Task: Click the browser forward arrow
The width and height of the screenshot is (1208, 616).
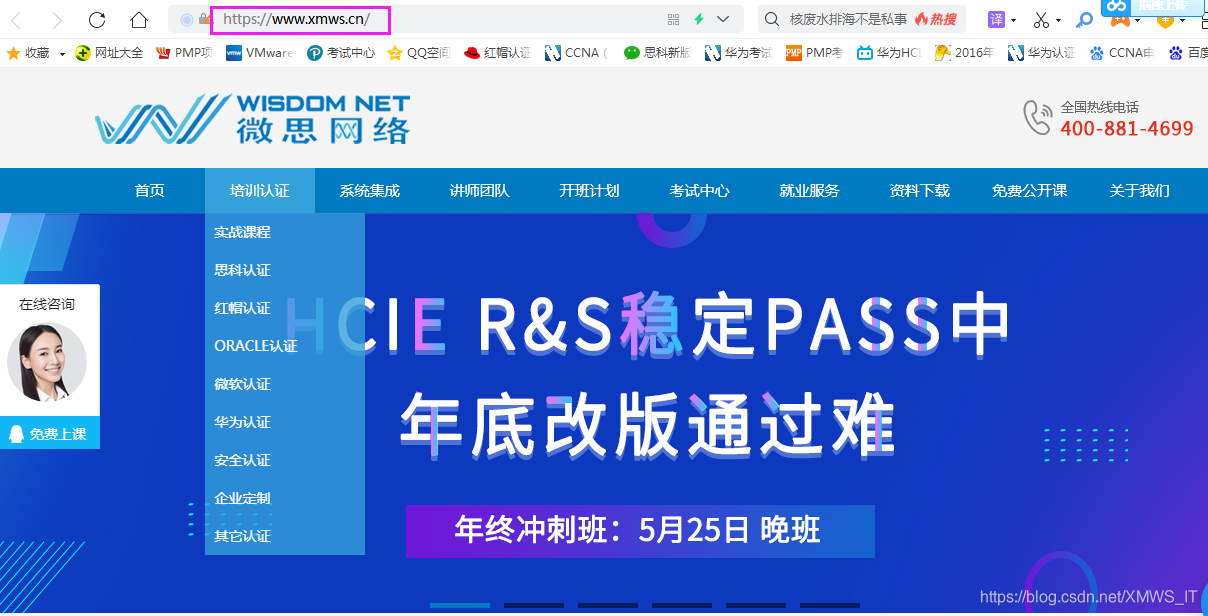Action: [x=57, y=20]
